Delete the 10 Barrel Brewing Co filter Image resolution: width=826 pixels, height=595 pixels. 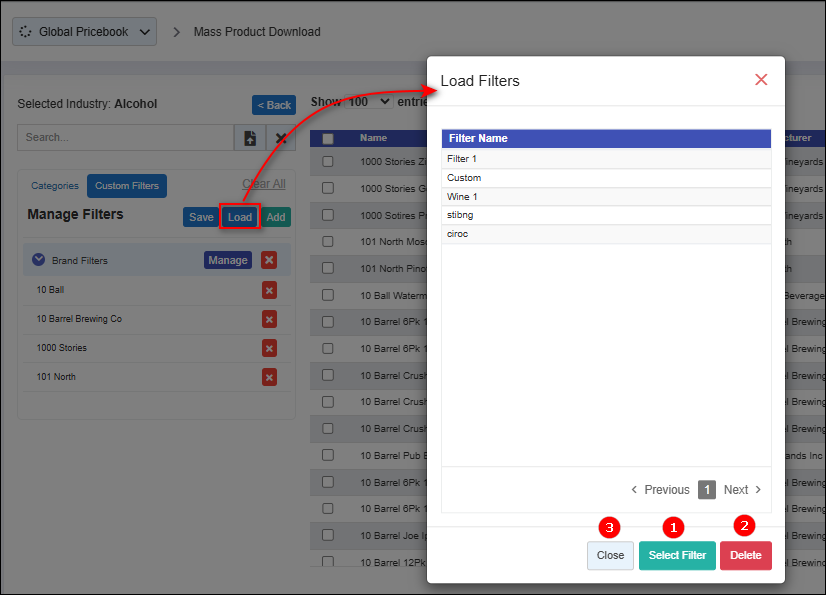click(x=269, y=319)
